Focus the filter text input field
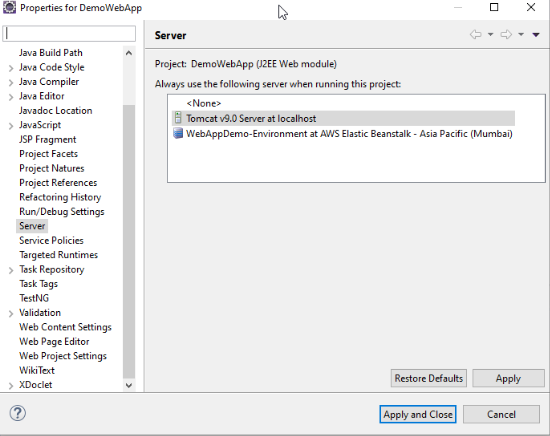Viewport: 550px width, 436px height. coord(69,34)
